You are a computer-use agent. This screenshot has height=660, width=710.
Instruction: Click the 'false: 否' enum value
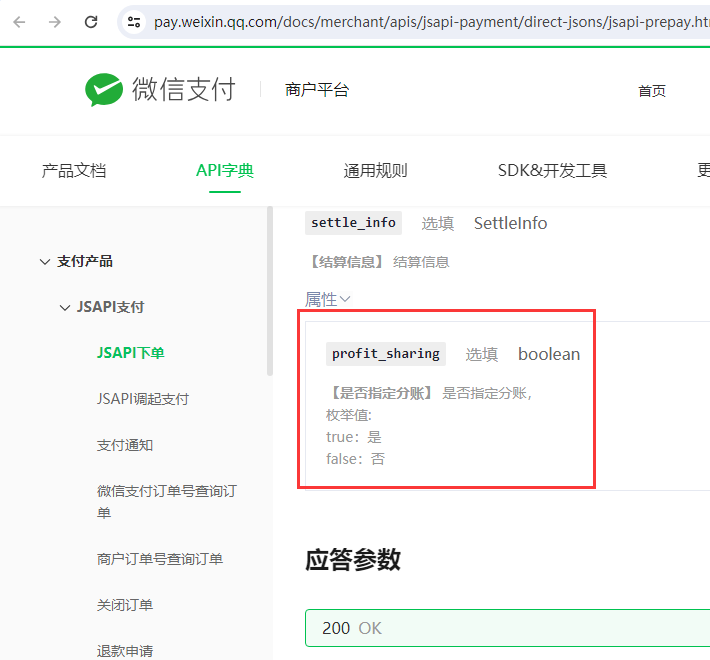pyautogui.click(x=355, y=459)
